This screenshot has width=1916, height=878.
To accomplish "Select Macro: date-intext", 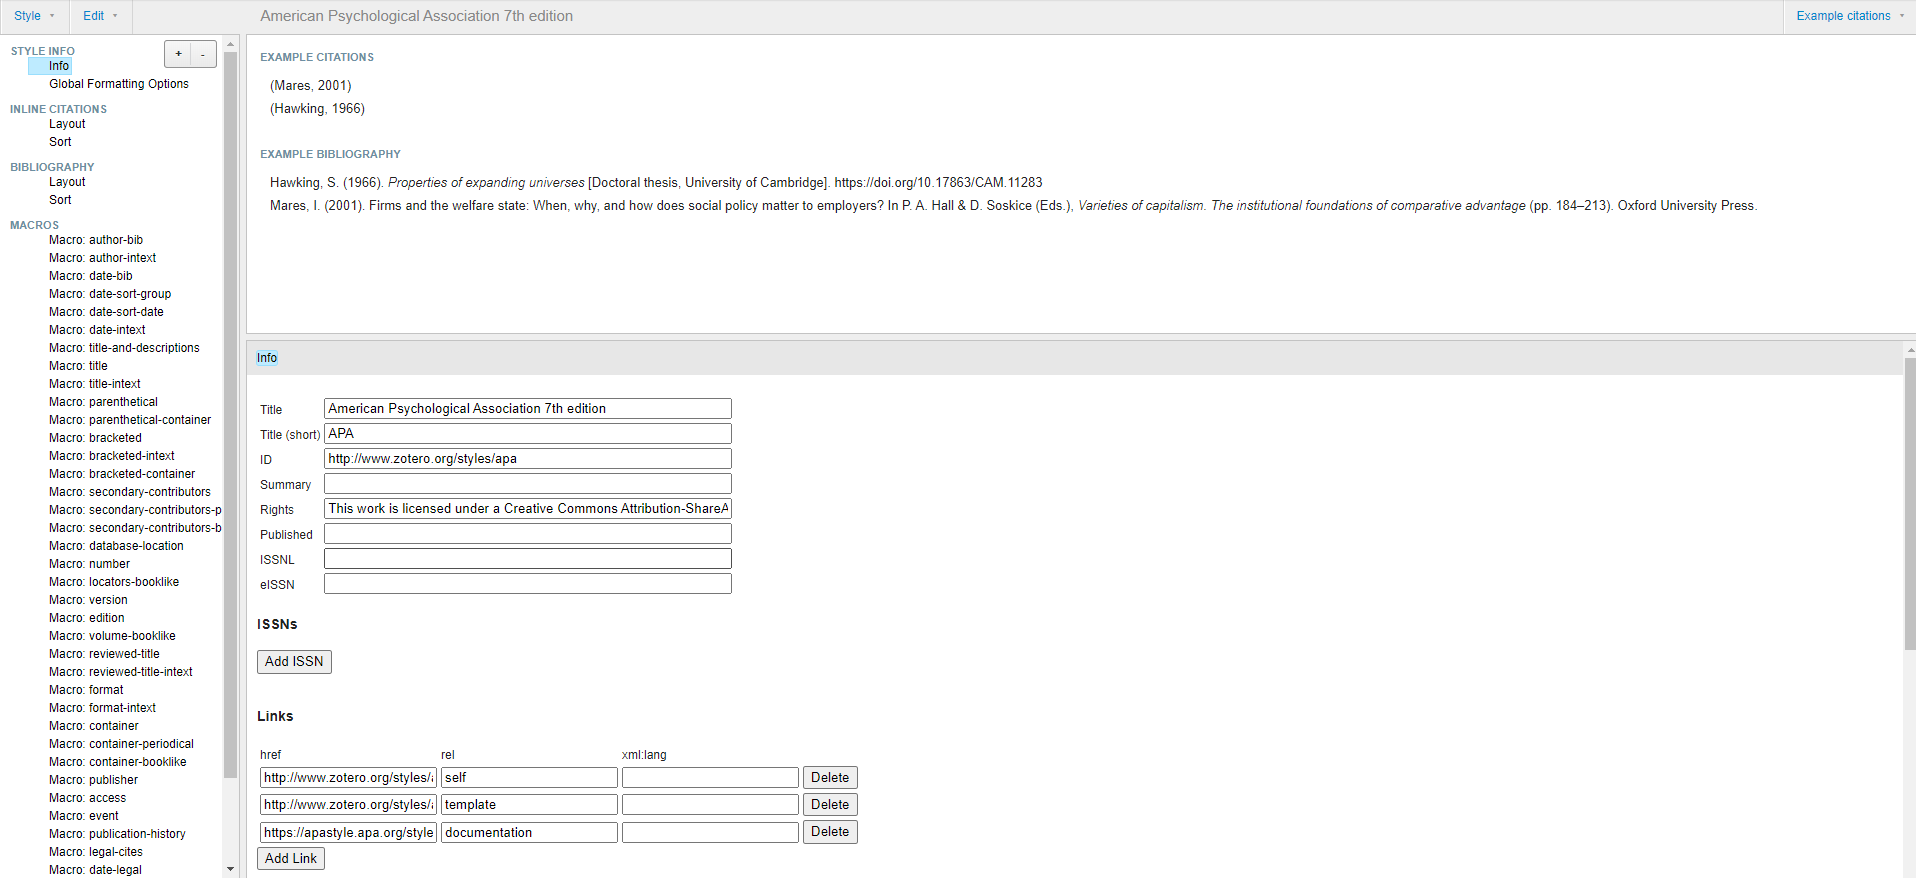I will click(97, 330).
